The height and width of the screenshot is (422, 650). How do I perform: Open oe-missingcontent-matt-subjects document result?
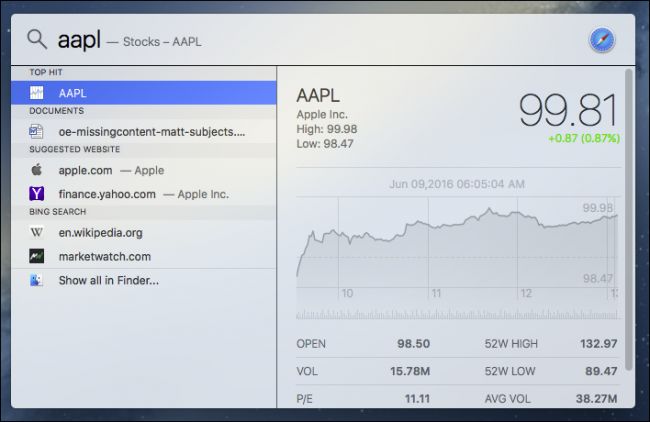144,131
